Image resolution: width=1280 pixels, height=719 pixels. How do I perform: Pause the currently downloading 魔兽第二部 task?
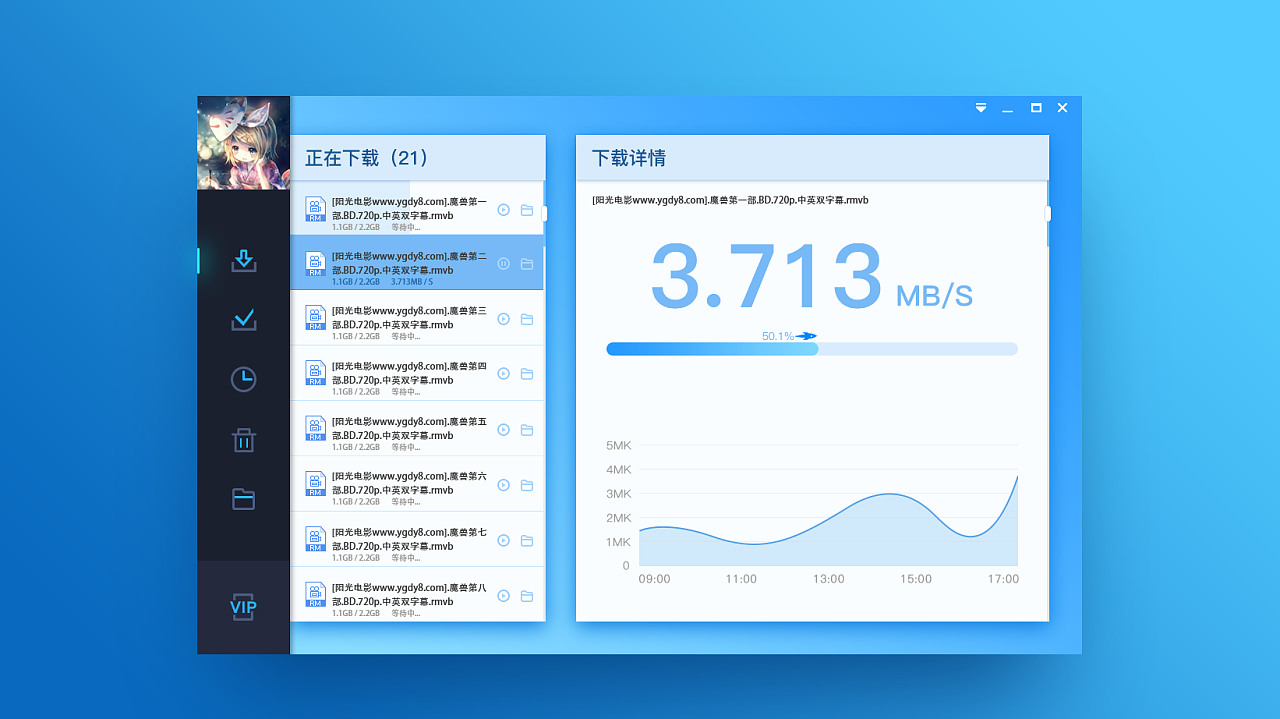point(503,264)
